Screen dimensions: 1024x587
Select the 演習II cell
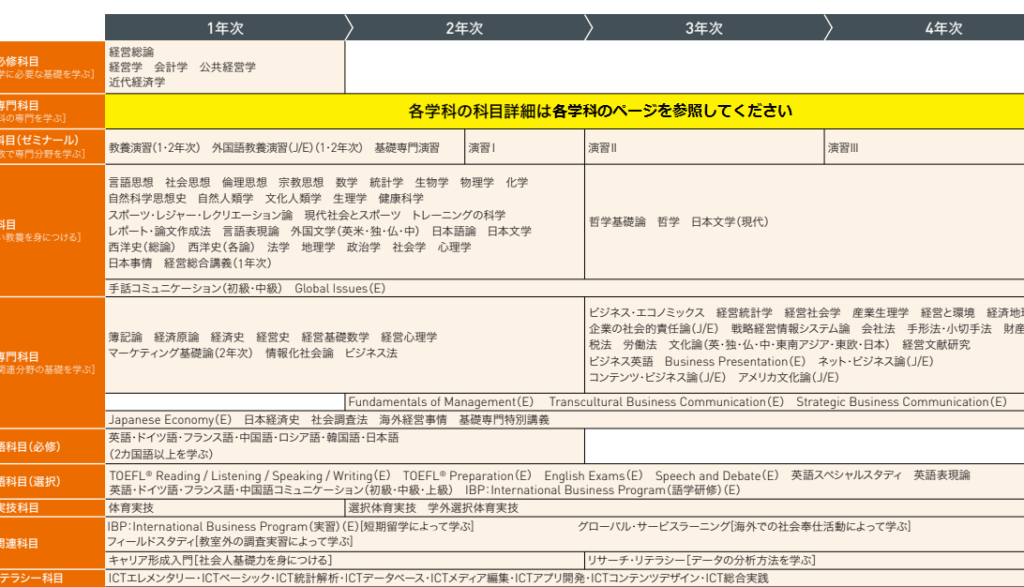click(602, 148)
